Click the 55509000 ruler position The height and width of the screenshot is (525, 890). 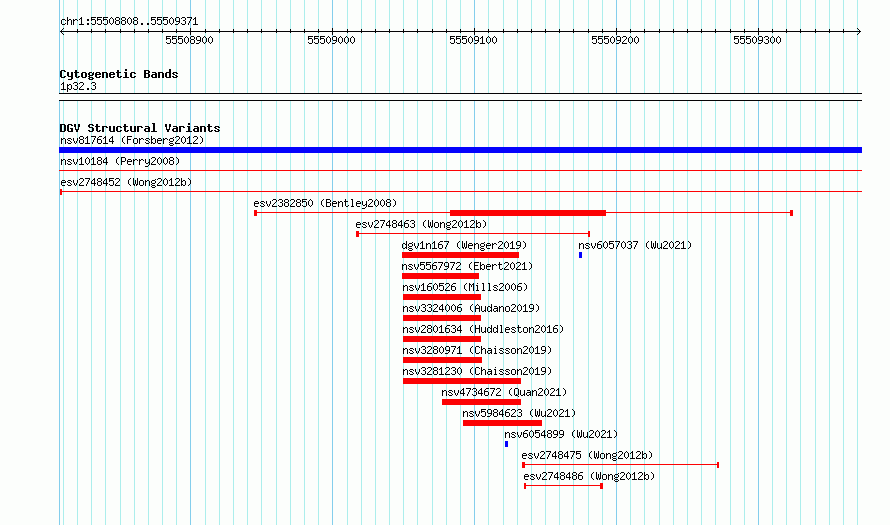(x=331, y=40)
